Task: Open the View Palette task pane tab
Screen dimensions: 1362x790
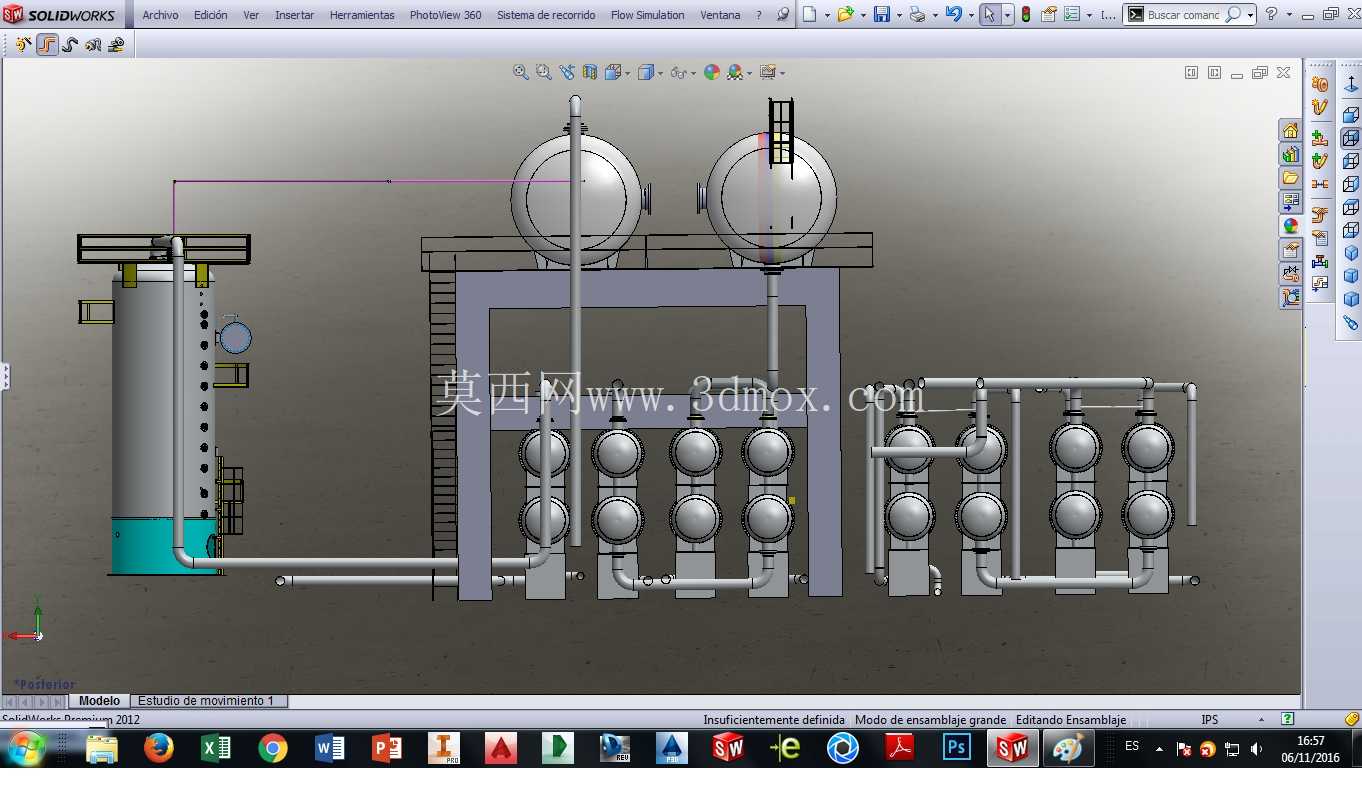Action: [x=1291, y=202]
